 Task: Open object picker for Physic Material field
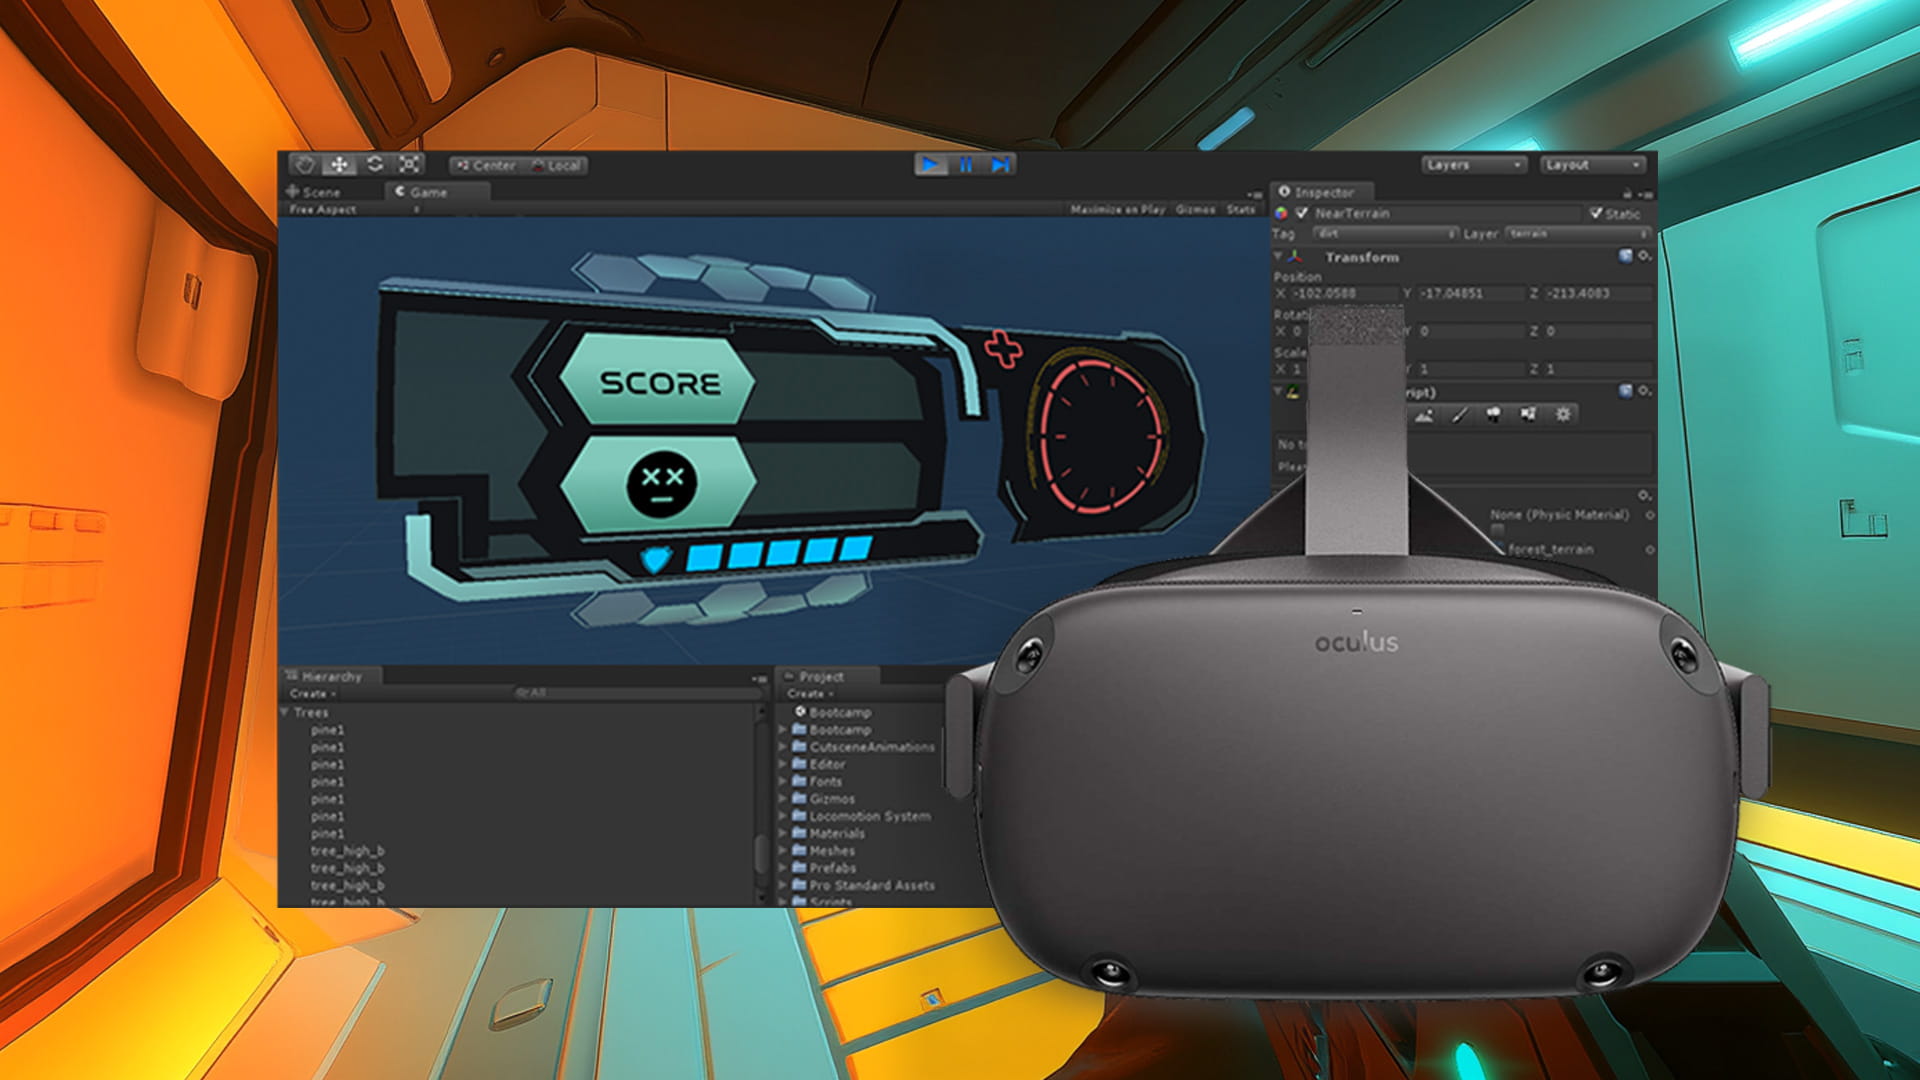pyautogui.click(x=1649, y=515)
